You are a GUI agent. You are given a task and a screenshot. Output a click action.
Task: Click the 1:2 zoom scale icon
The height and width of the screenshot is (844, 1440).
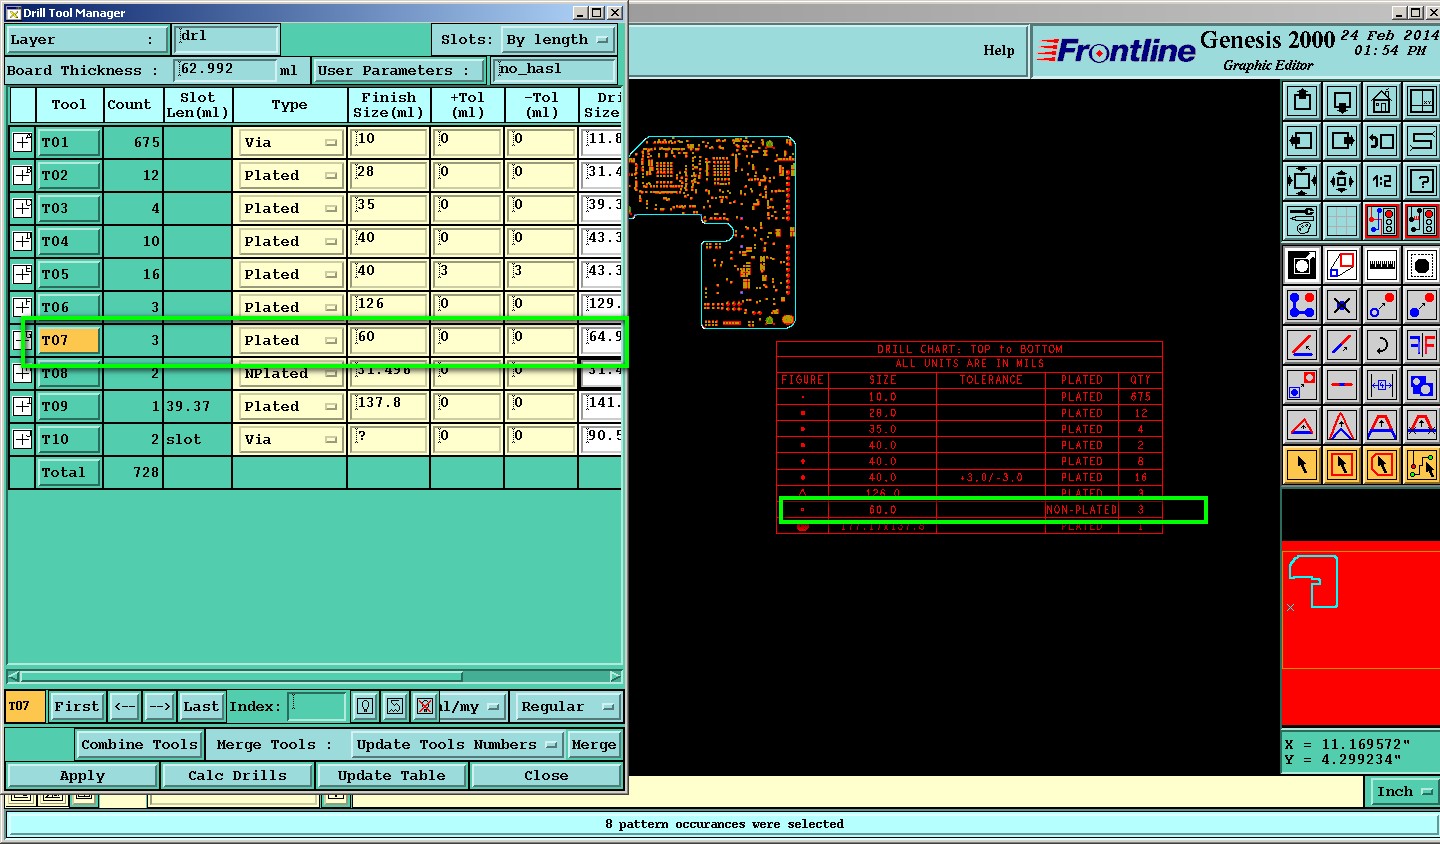(x=1381, y=182)
